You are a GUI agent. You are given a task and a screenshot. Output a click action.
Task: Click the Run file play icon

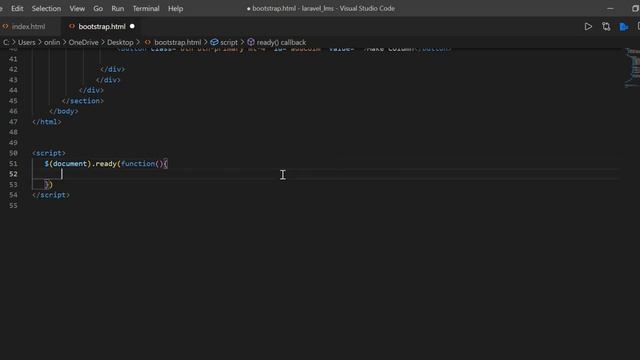588,27
